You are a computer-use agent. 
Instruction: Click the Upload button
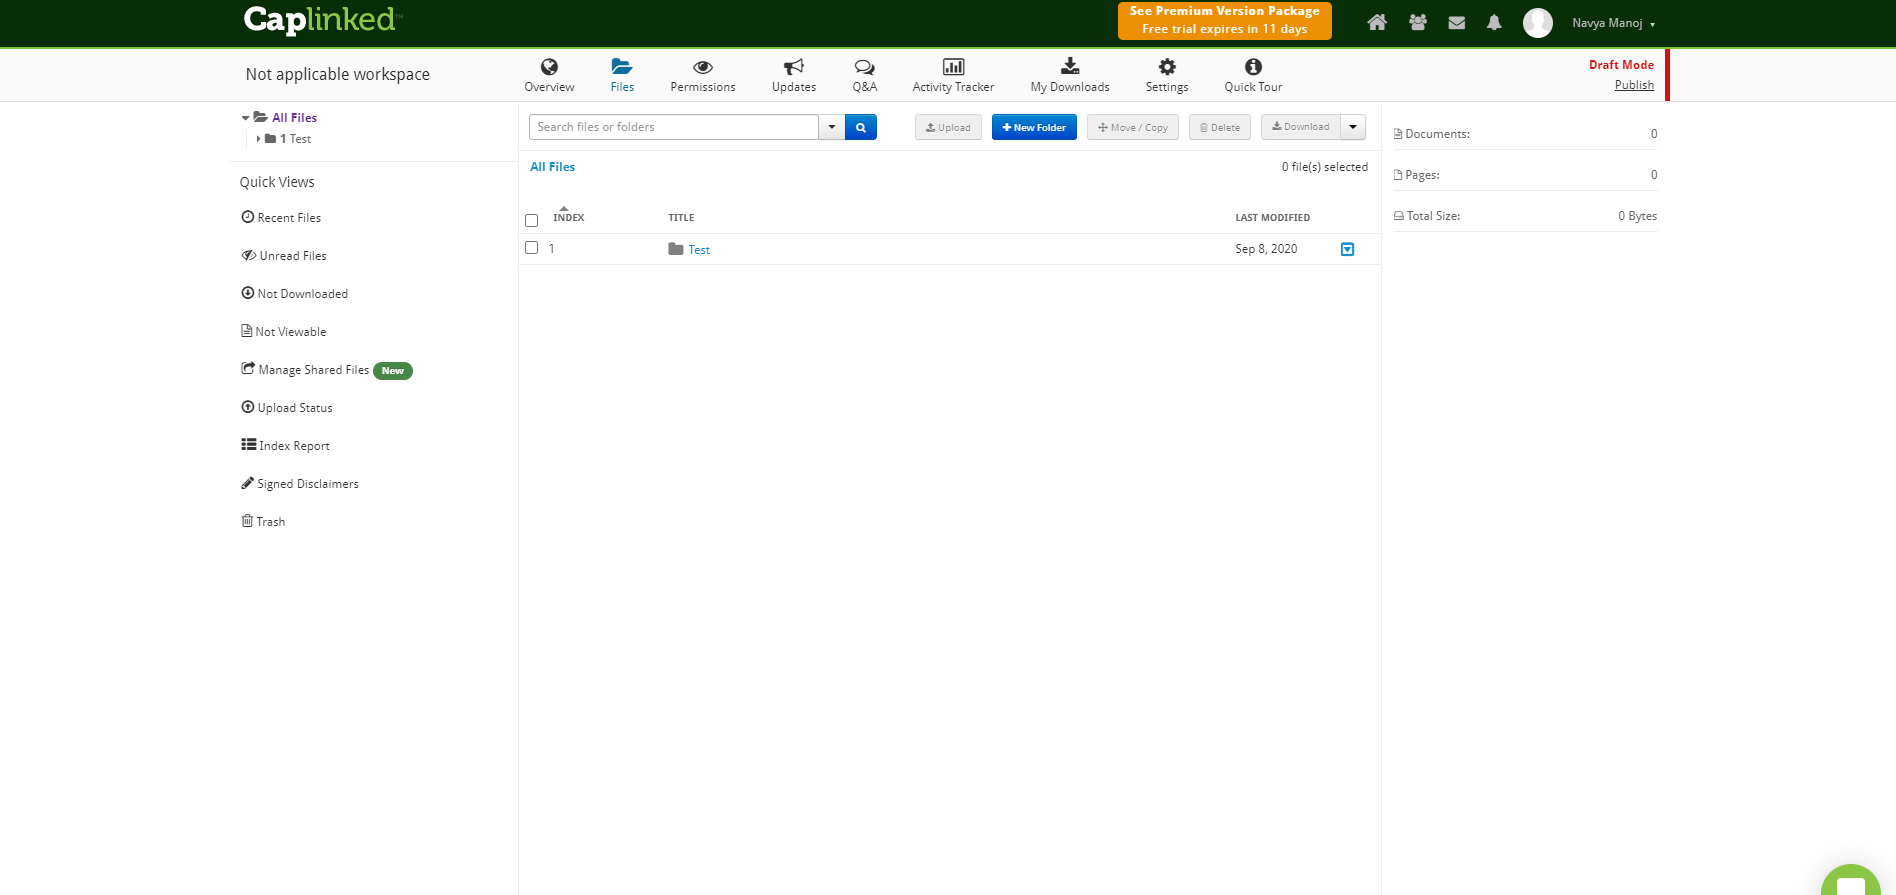(948, 127)
